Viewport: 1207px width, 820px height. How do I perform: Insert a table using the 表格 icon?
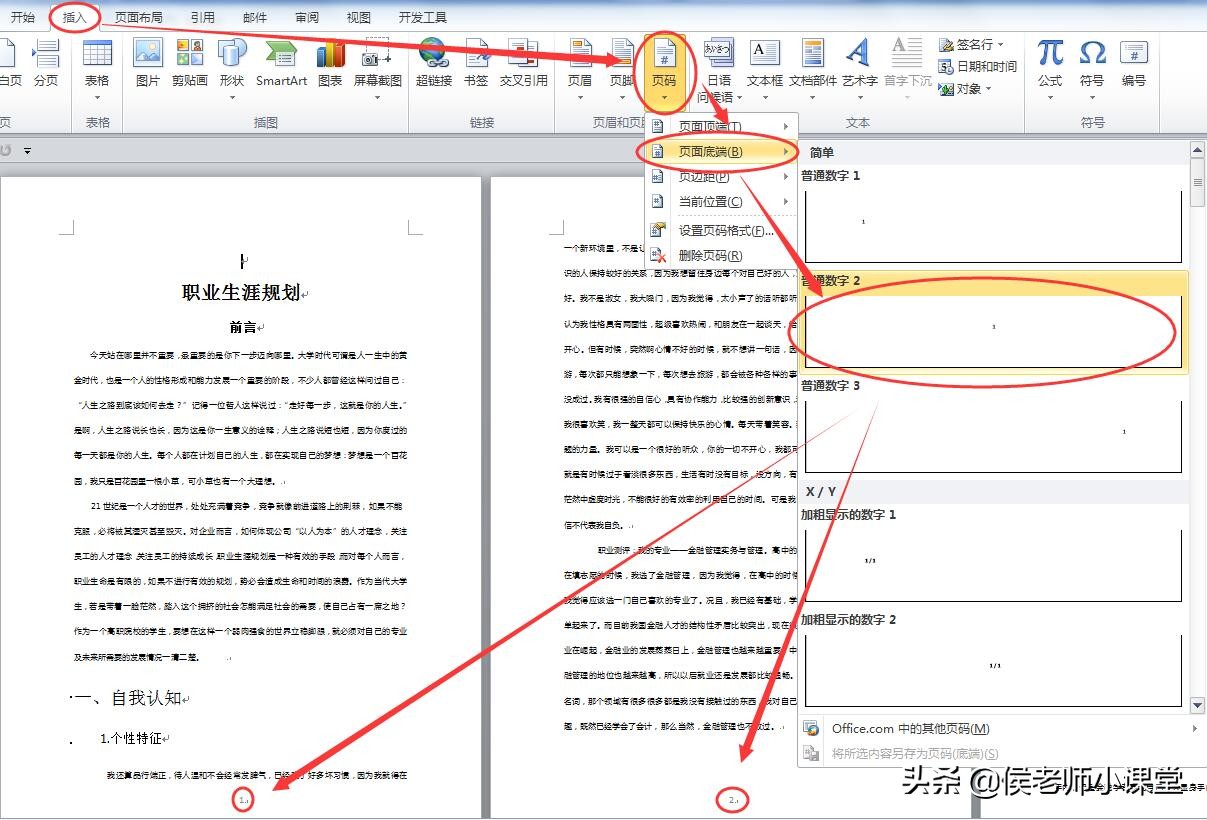click(x=96, y=63)
